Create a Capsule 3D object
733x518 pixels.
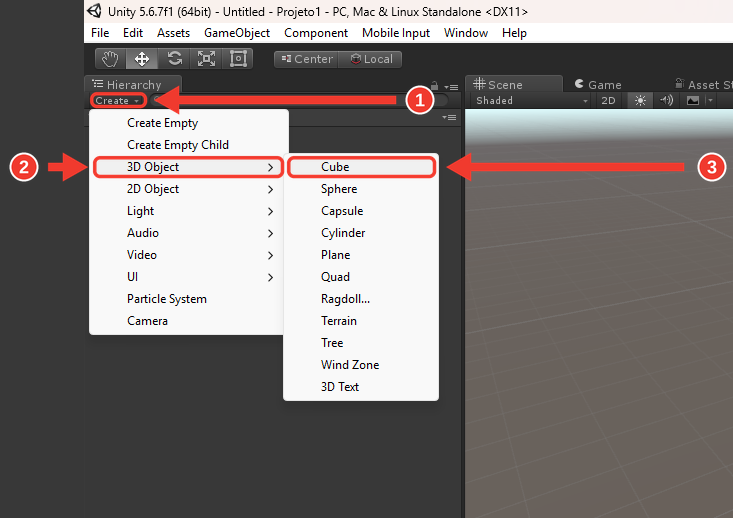tap(361, 211)
